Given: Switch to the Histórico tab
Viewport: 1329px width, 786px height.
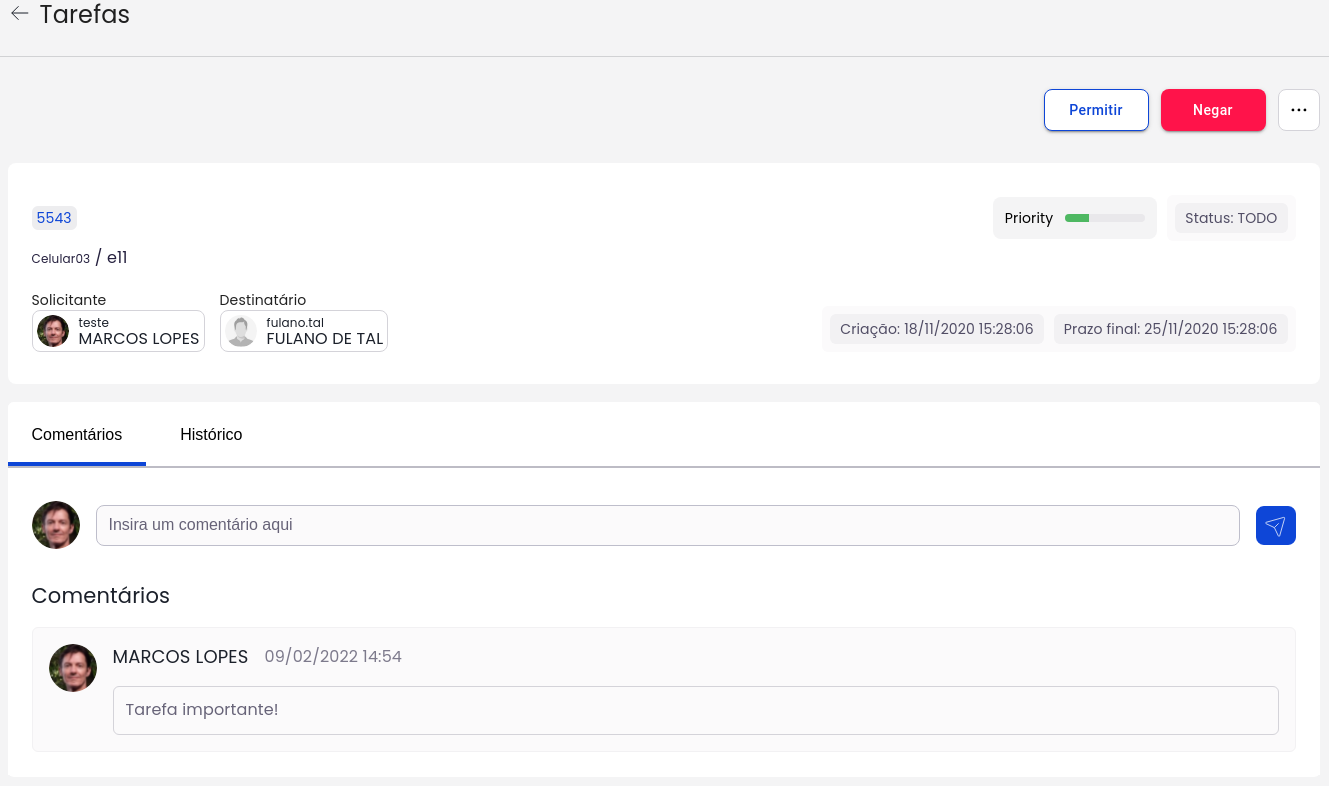Looking at the screenshot, I should point(211,434).
